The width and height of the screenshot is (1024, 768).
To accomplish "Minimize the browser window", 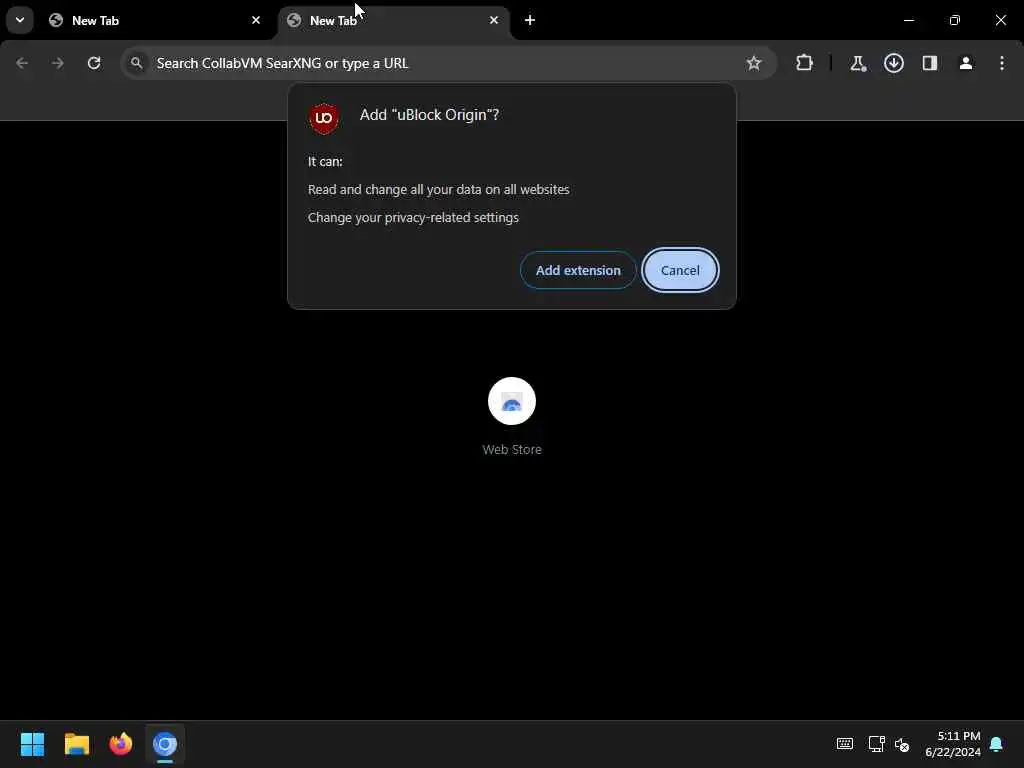I will pos(908,20).
